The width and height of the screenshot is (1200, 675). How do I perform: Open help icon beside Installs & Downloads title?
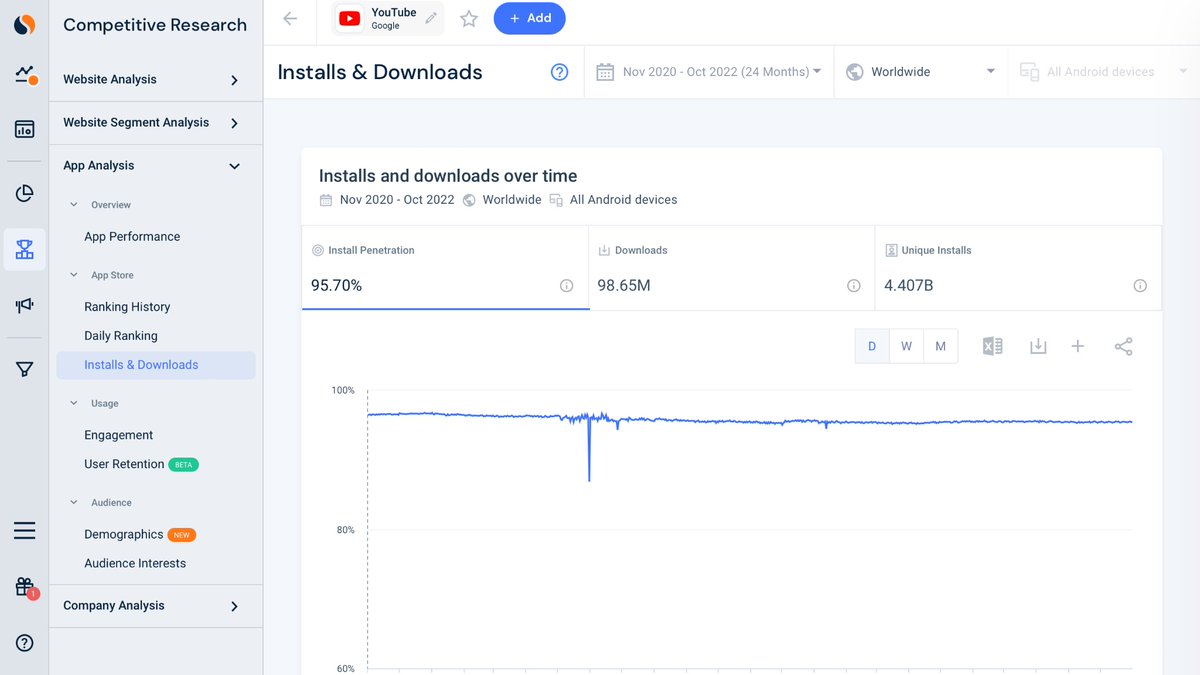560,72
